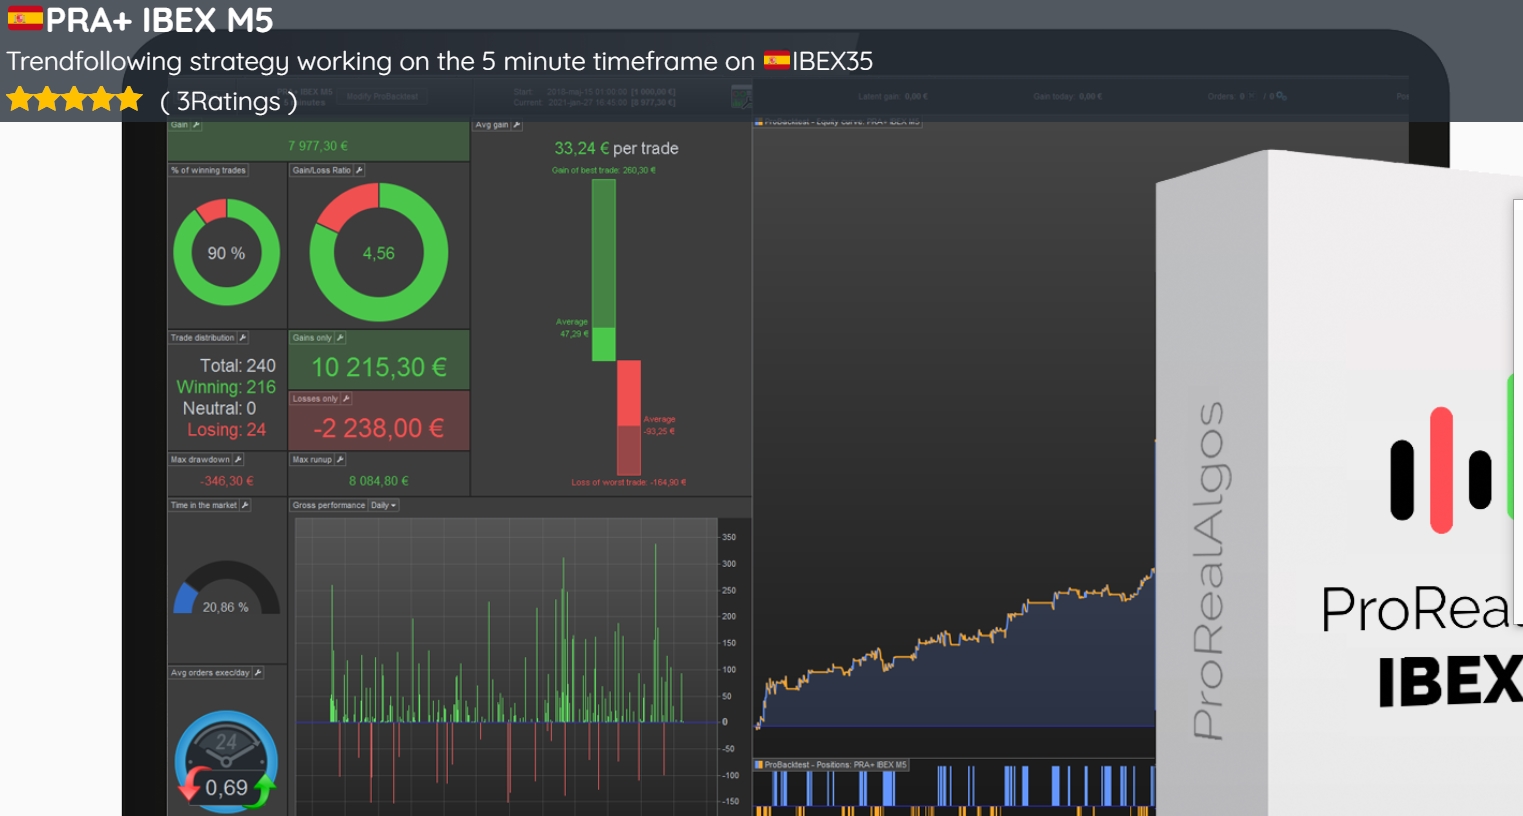Open the Max drawdown wrench settings
1523x816 pixels.
point(238,460)
